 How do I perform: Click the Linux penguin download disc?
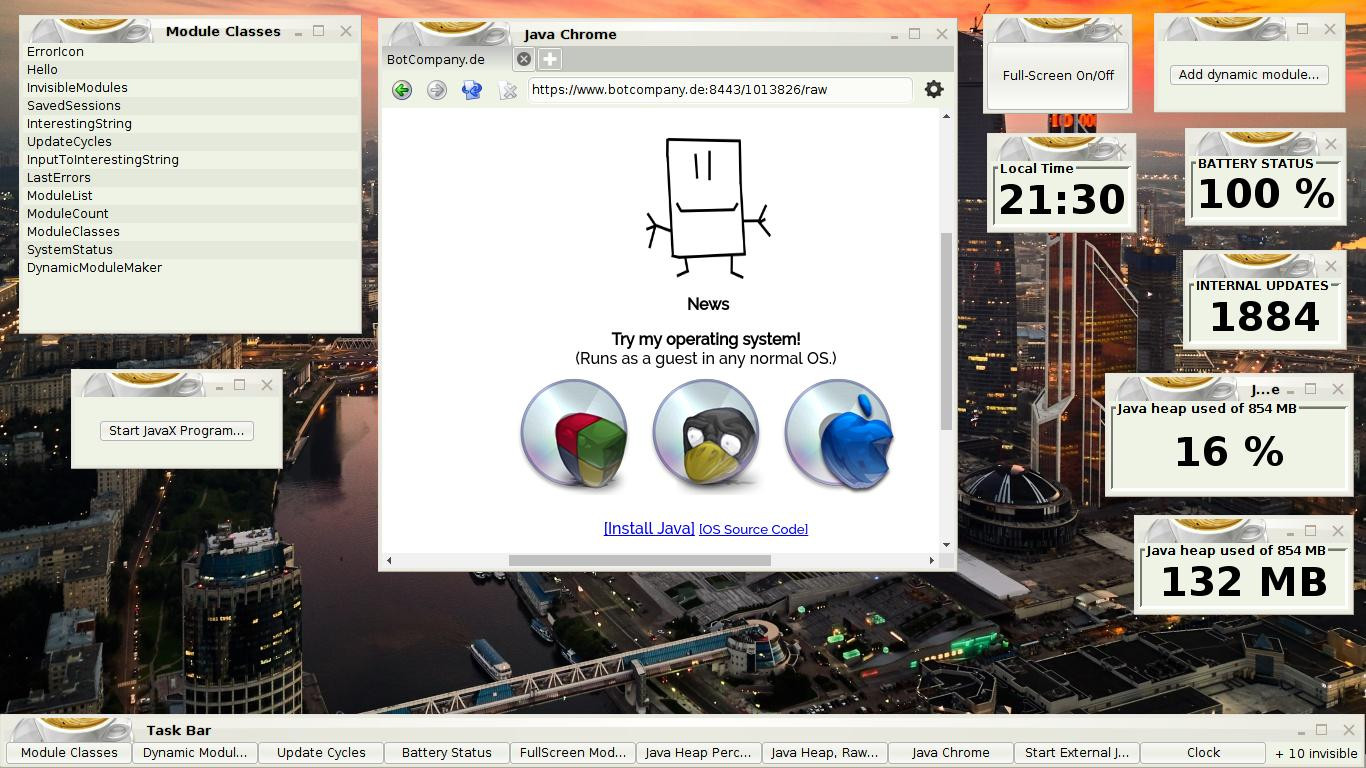point(706,435)
